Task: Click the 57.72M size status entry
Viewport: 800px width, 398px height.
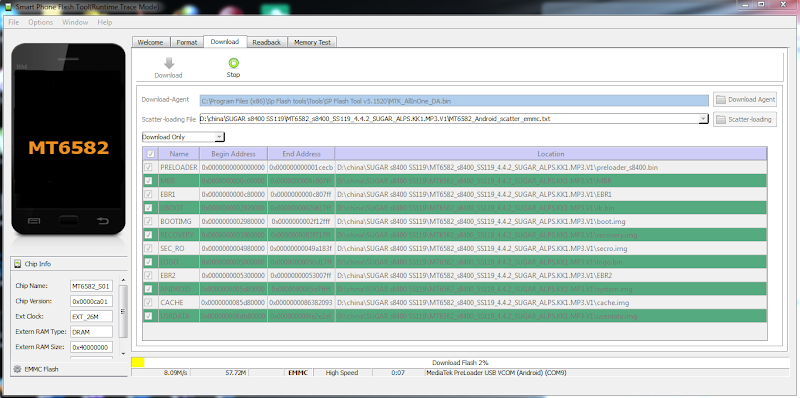Action: (219, 373)
